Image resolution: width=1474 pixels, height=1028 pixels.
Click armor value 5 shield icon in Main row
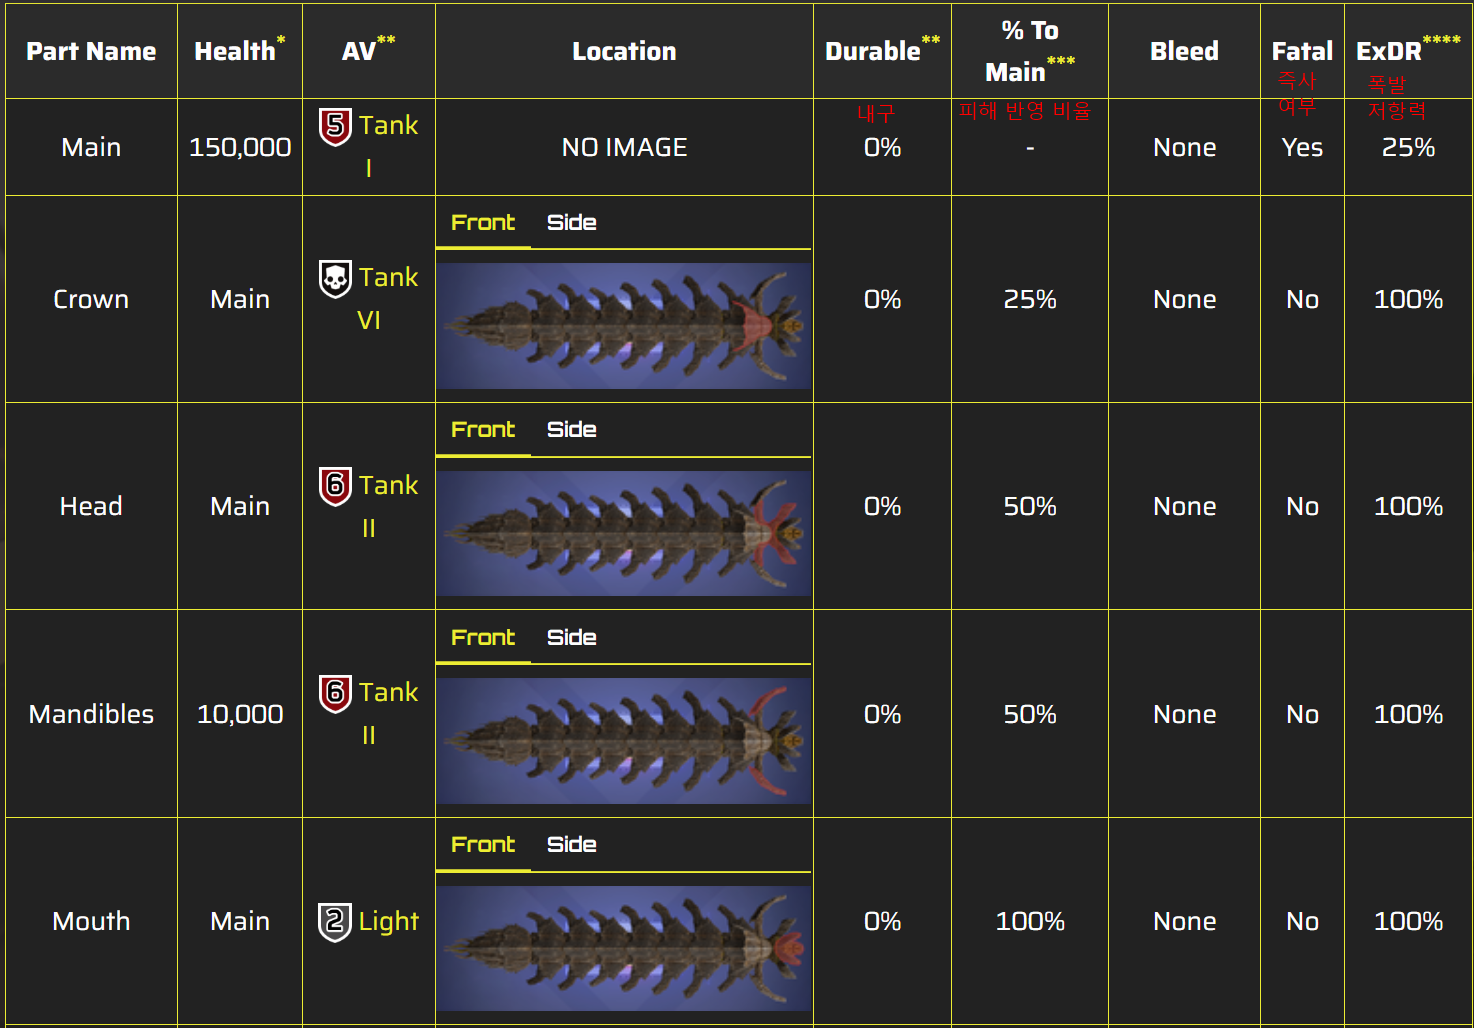point(335,127)
